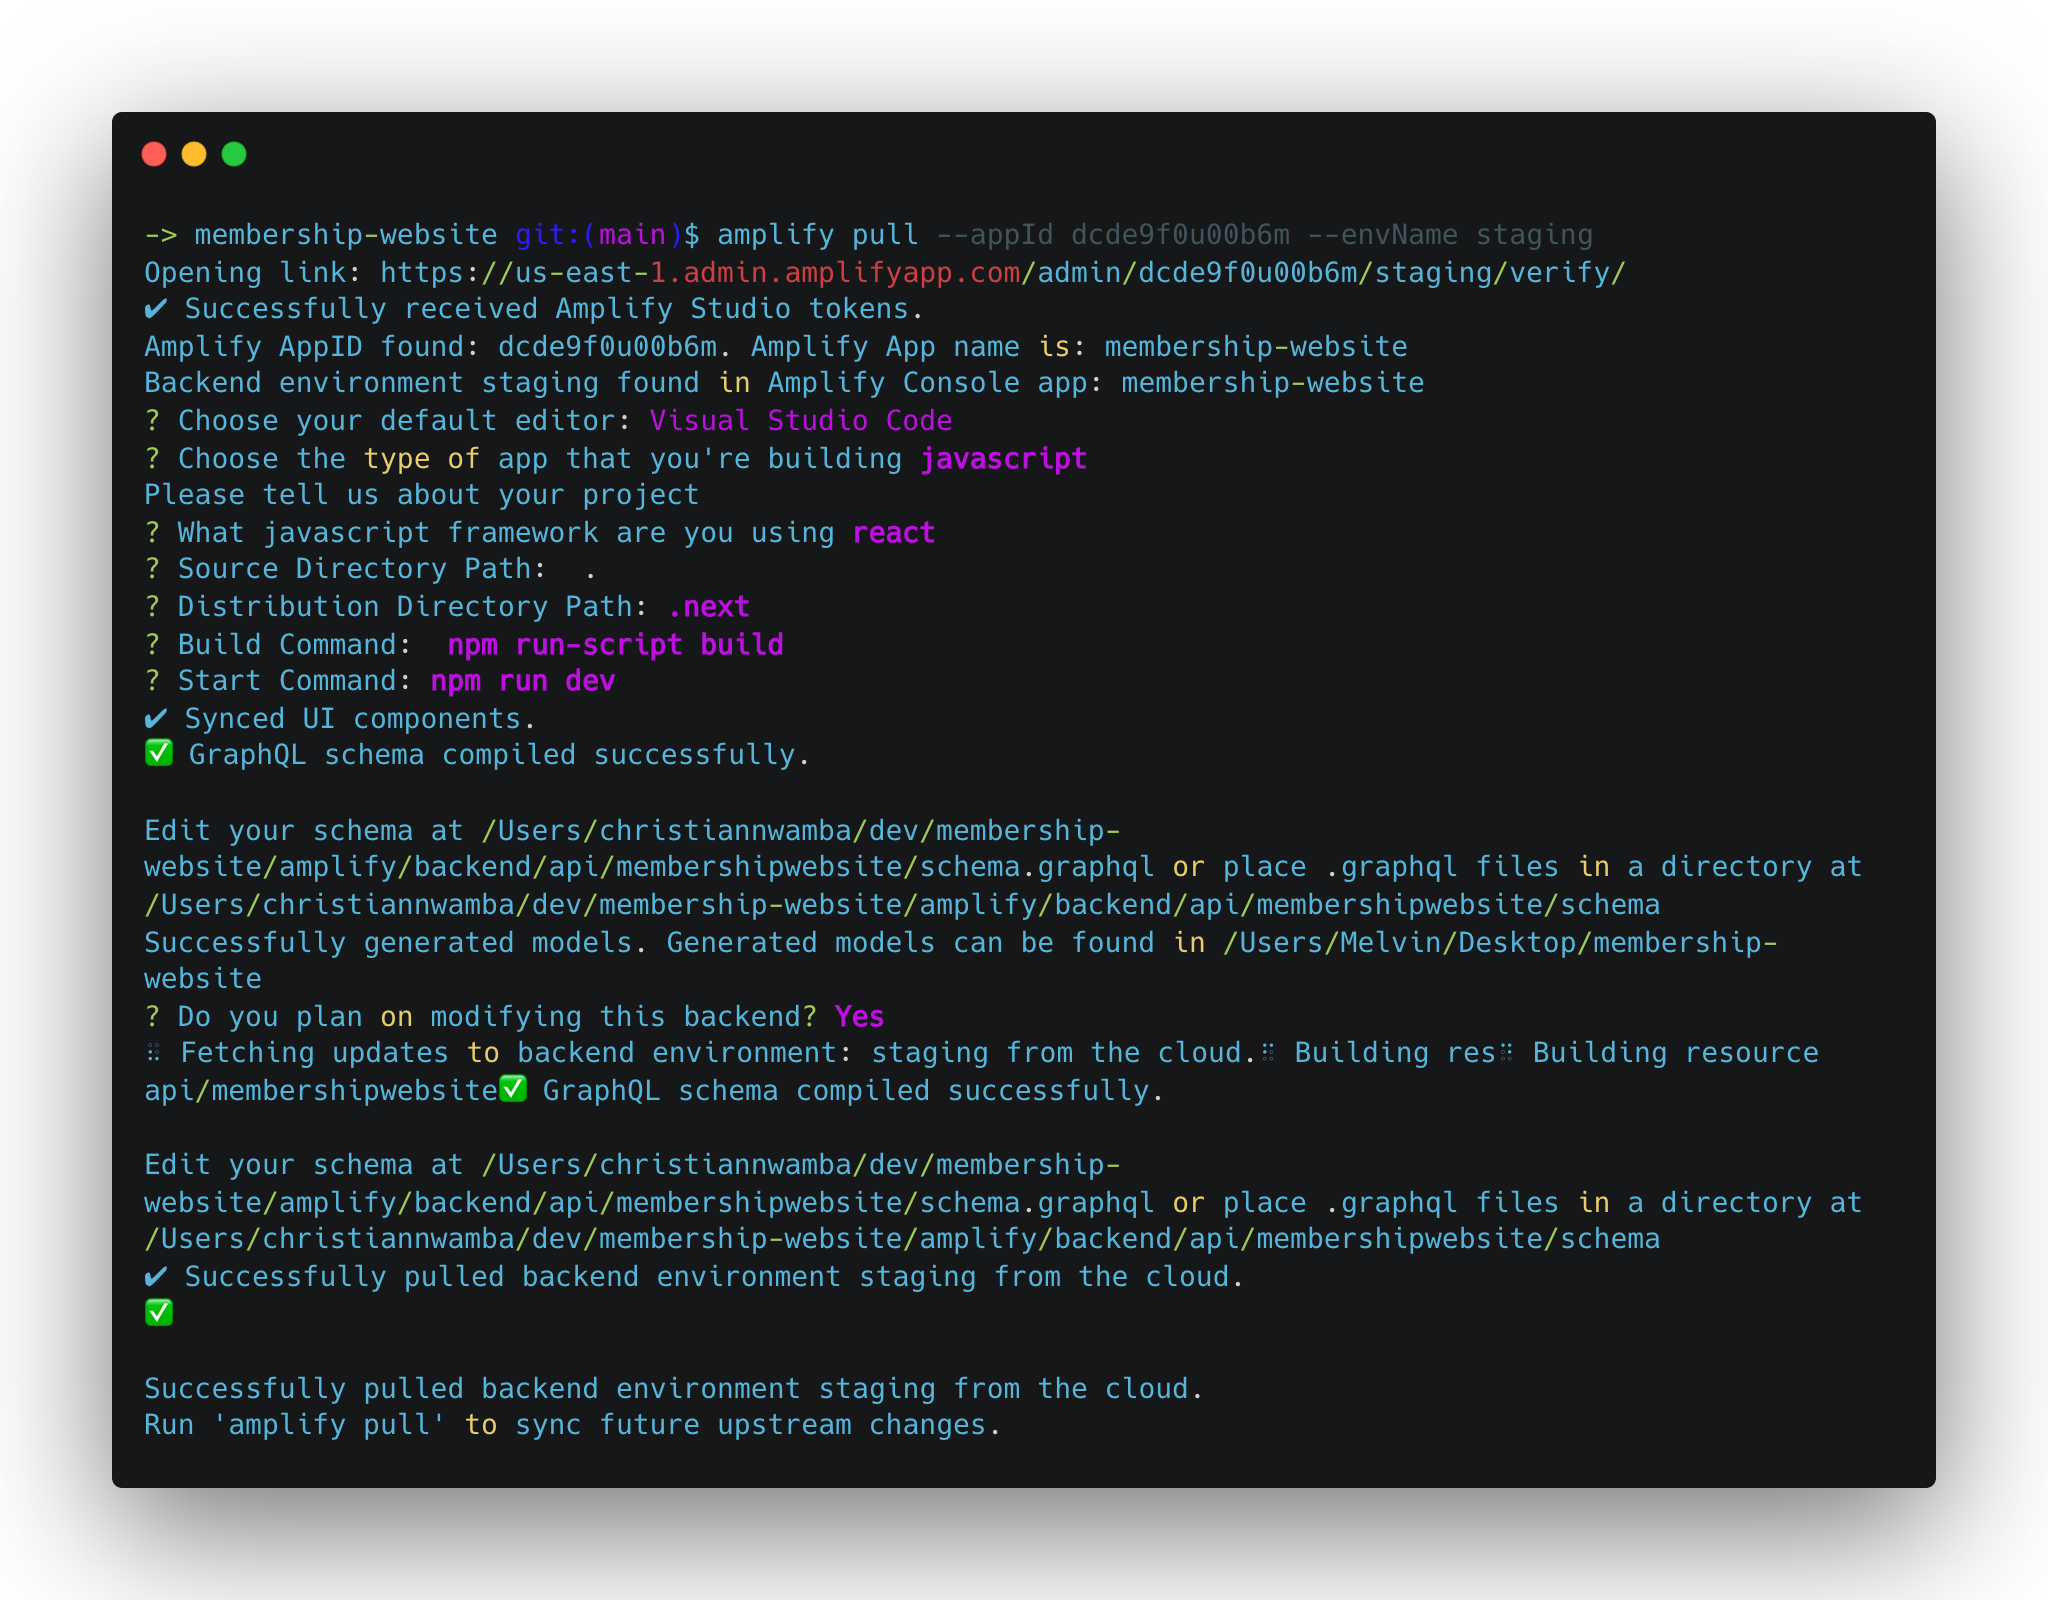Click the '/Users/Melvin/Desktop/membership-' path text

pos(1500,943)
